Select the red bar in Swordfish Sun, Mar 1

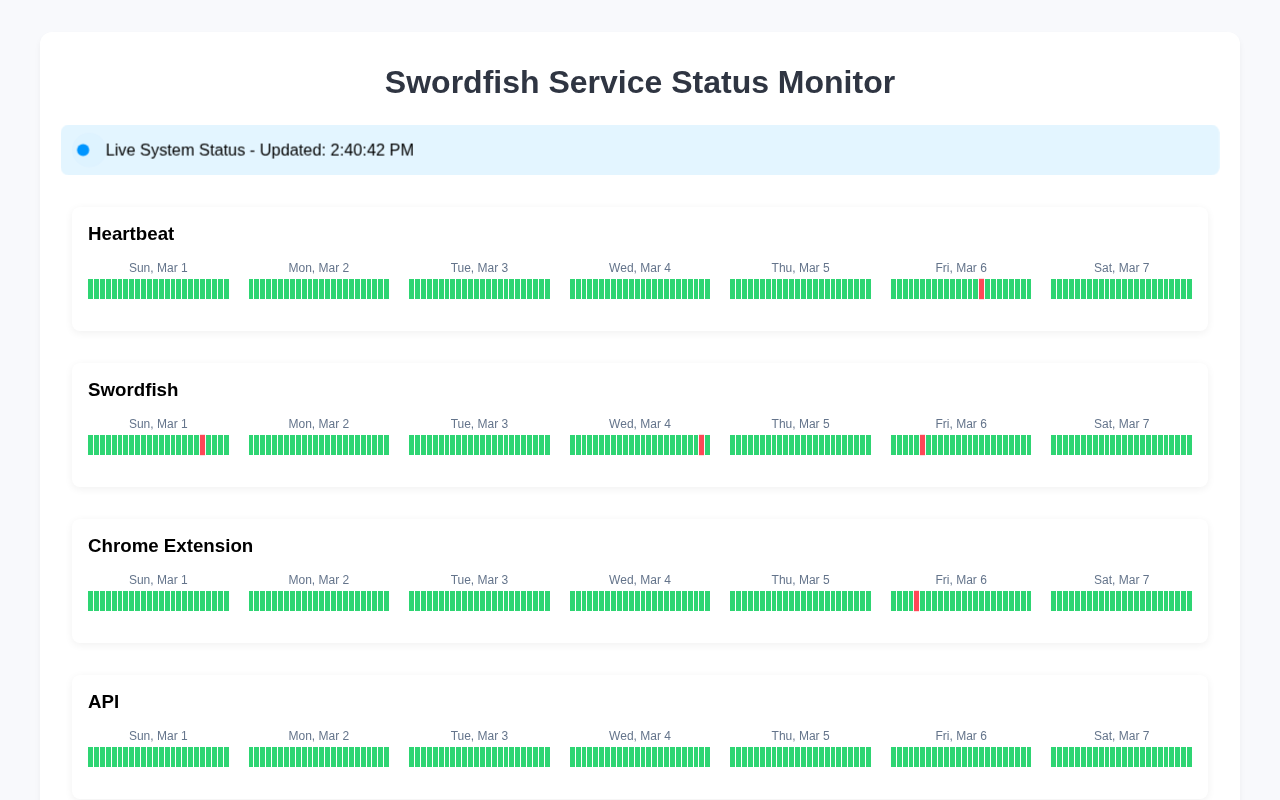coord(202,445)
